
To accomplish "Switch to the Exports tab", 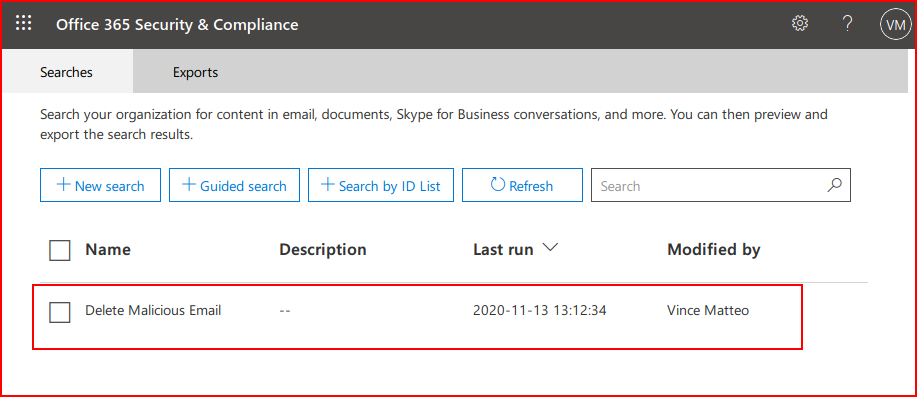I will (x=195, y=73).
